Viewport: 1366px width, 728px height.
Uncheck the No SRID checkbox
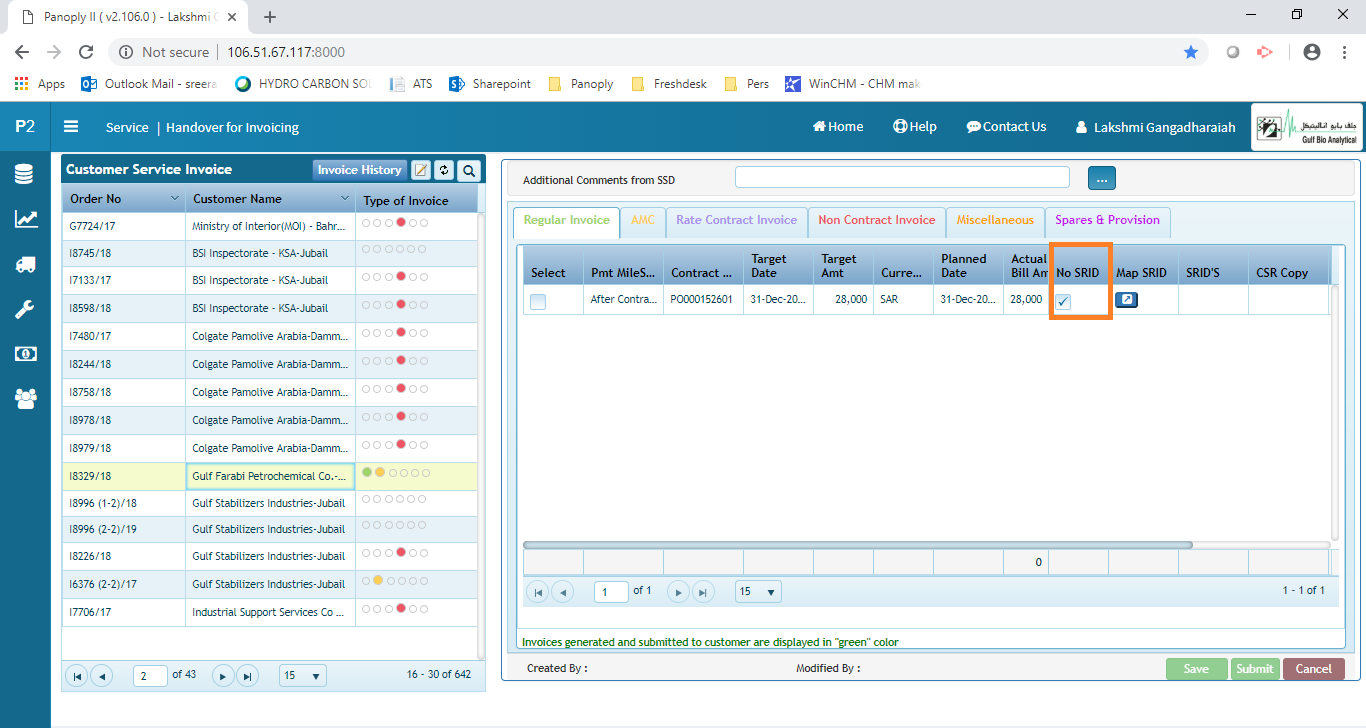coord(1064,302)
